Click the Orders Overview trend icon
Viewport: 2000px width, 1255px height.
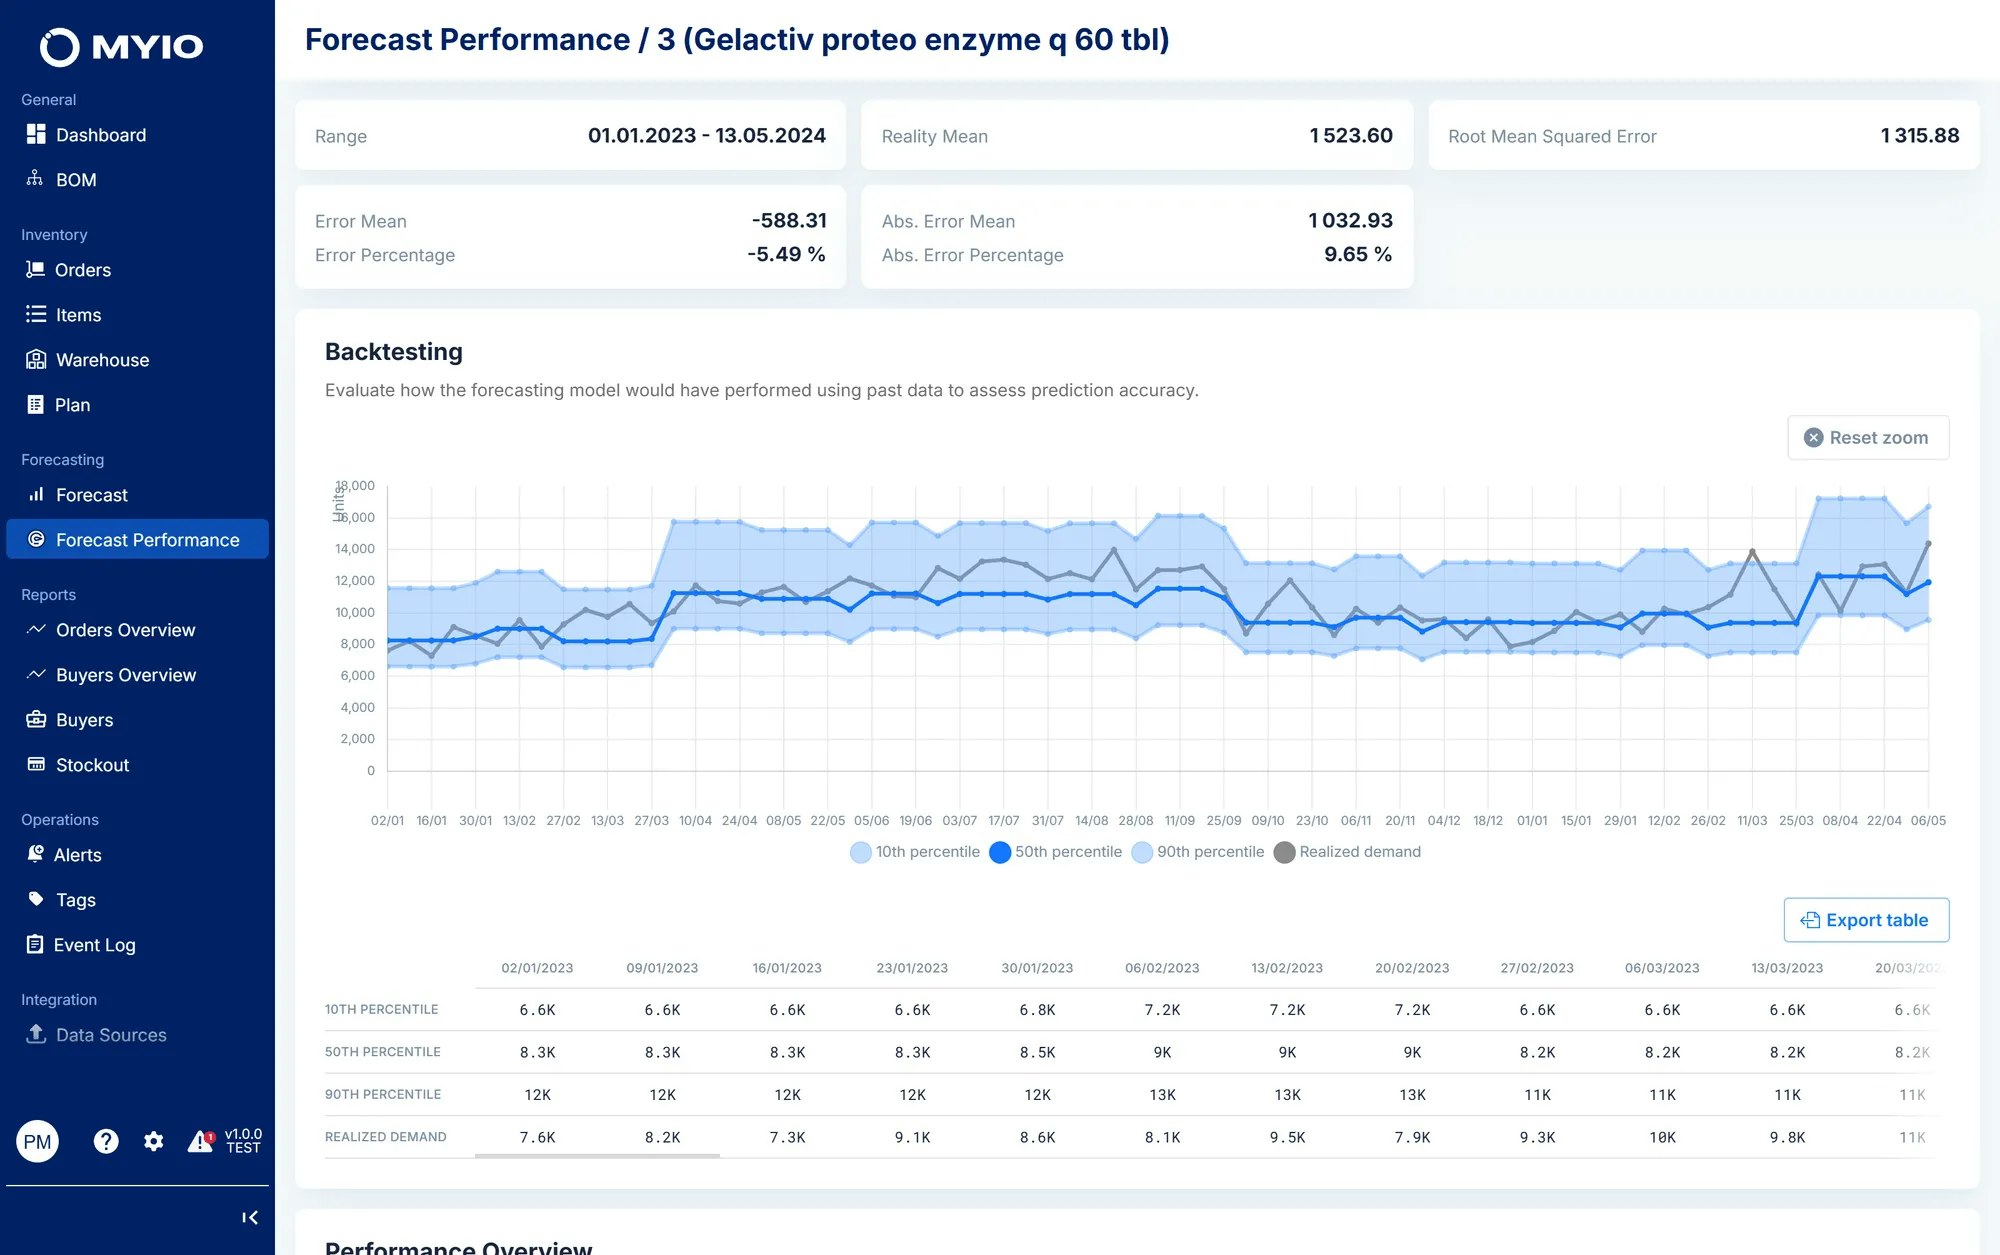(36, 629)
